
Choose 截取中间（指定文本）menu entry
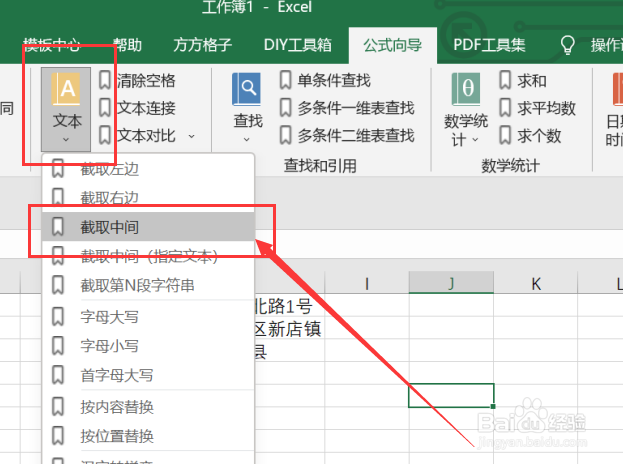click(148, 256)
